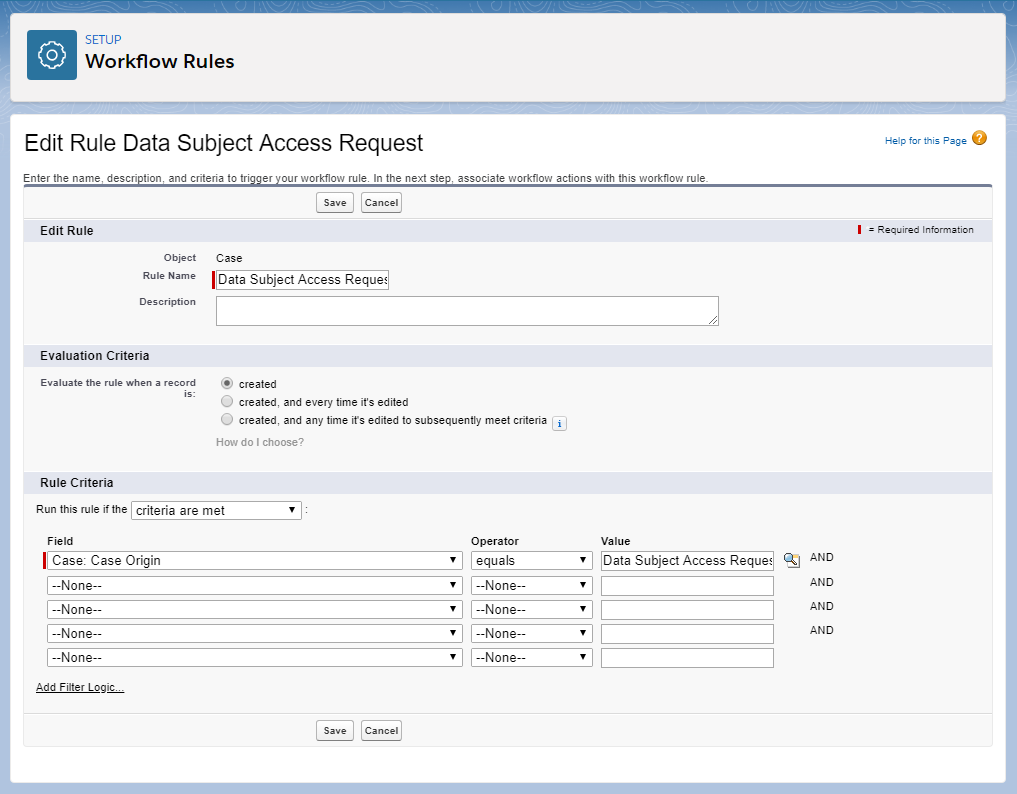Open the Value lookup magnifying glass icon

791,560
